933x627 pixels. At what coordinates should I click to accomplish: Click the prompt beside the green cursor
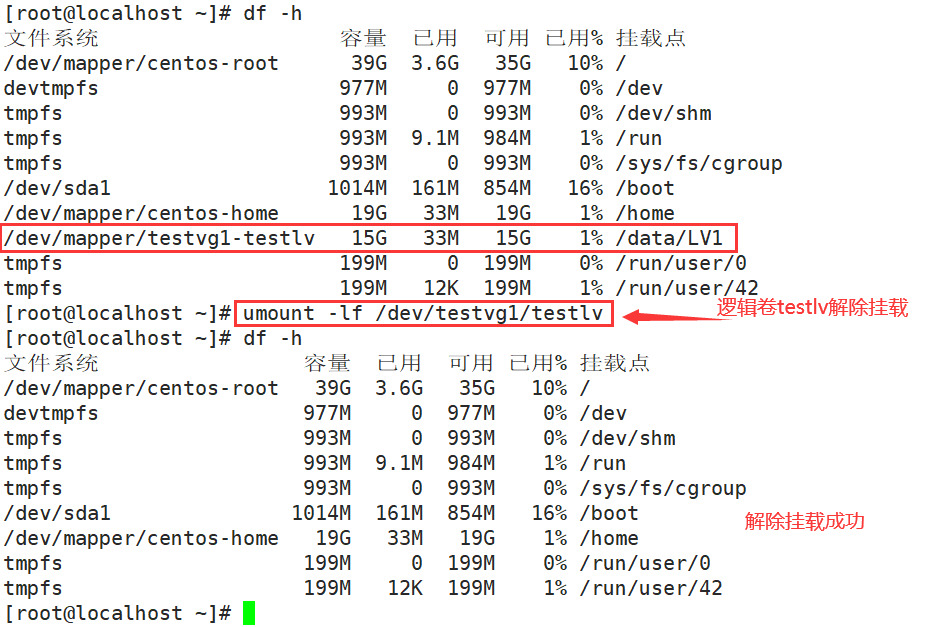click(118, 613)
